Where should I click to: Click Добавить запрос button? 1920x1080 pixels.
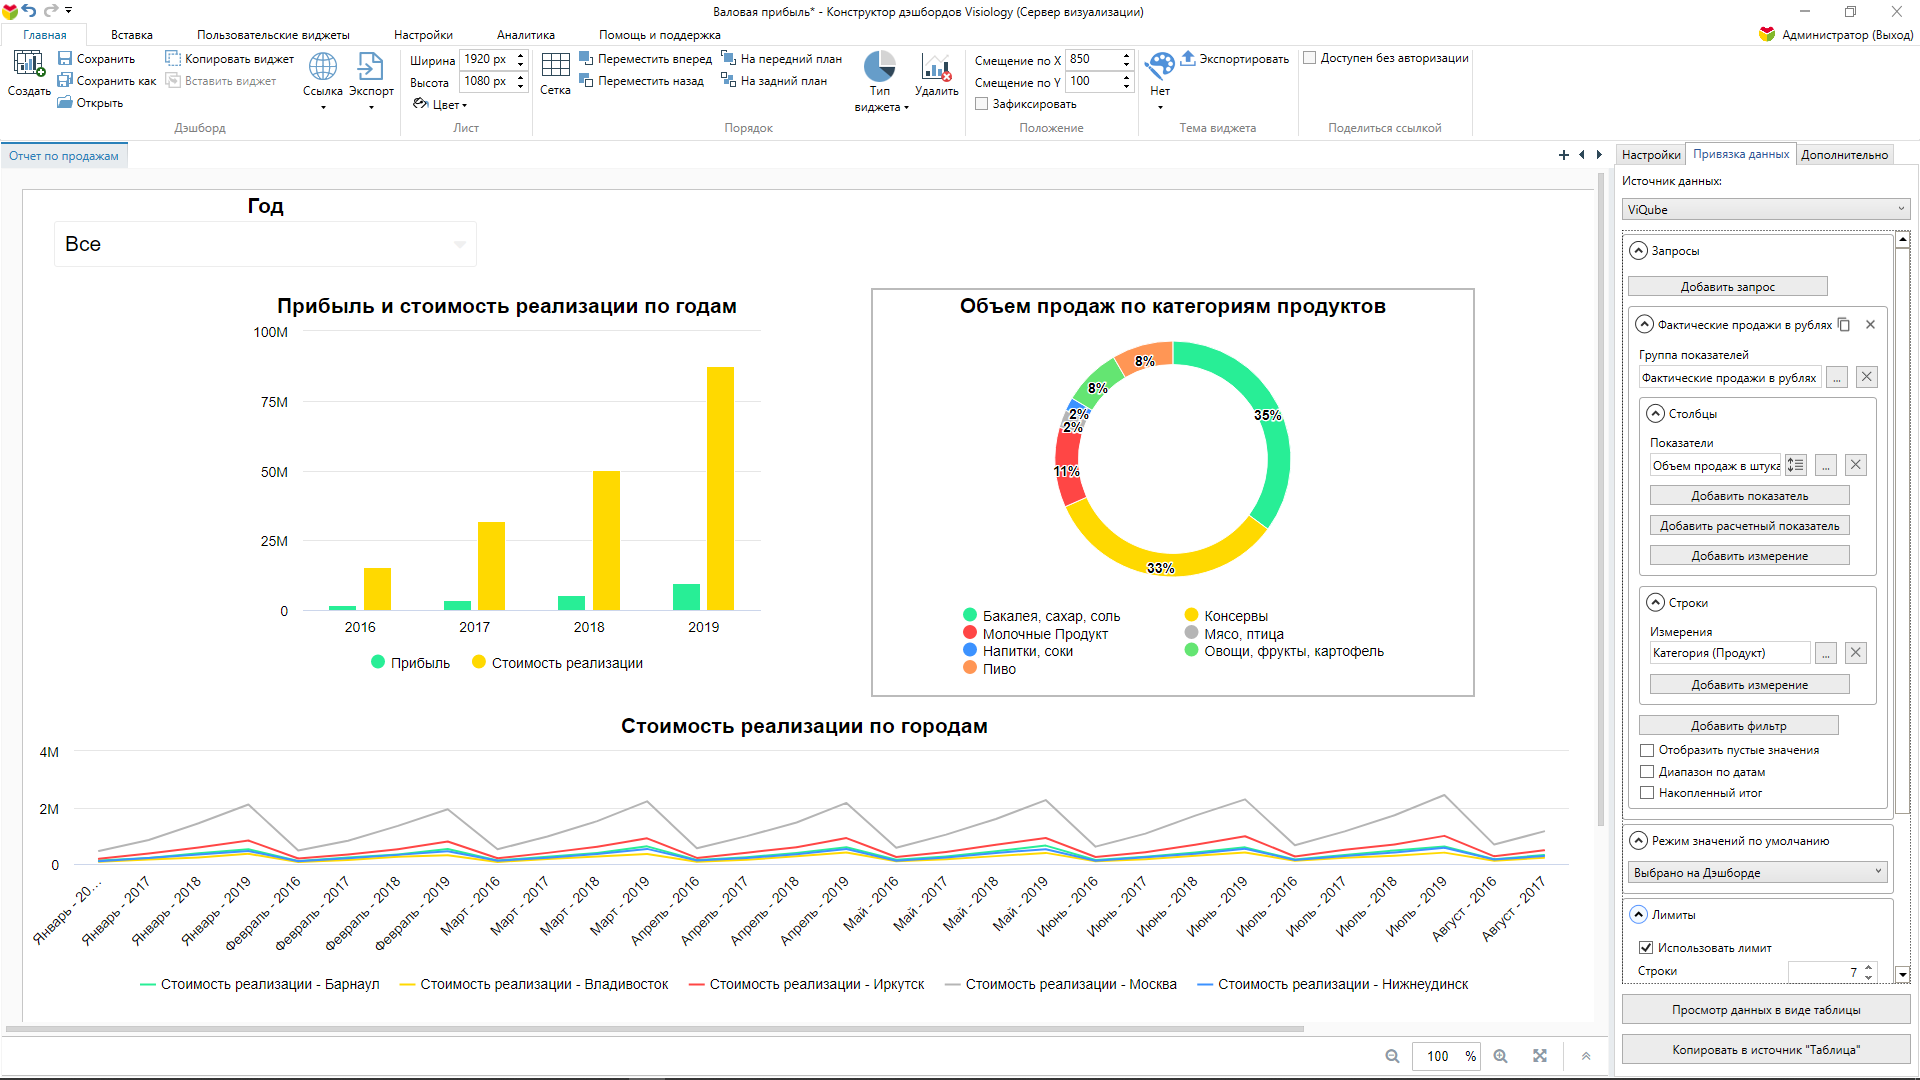click(x=1727, y=287)
